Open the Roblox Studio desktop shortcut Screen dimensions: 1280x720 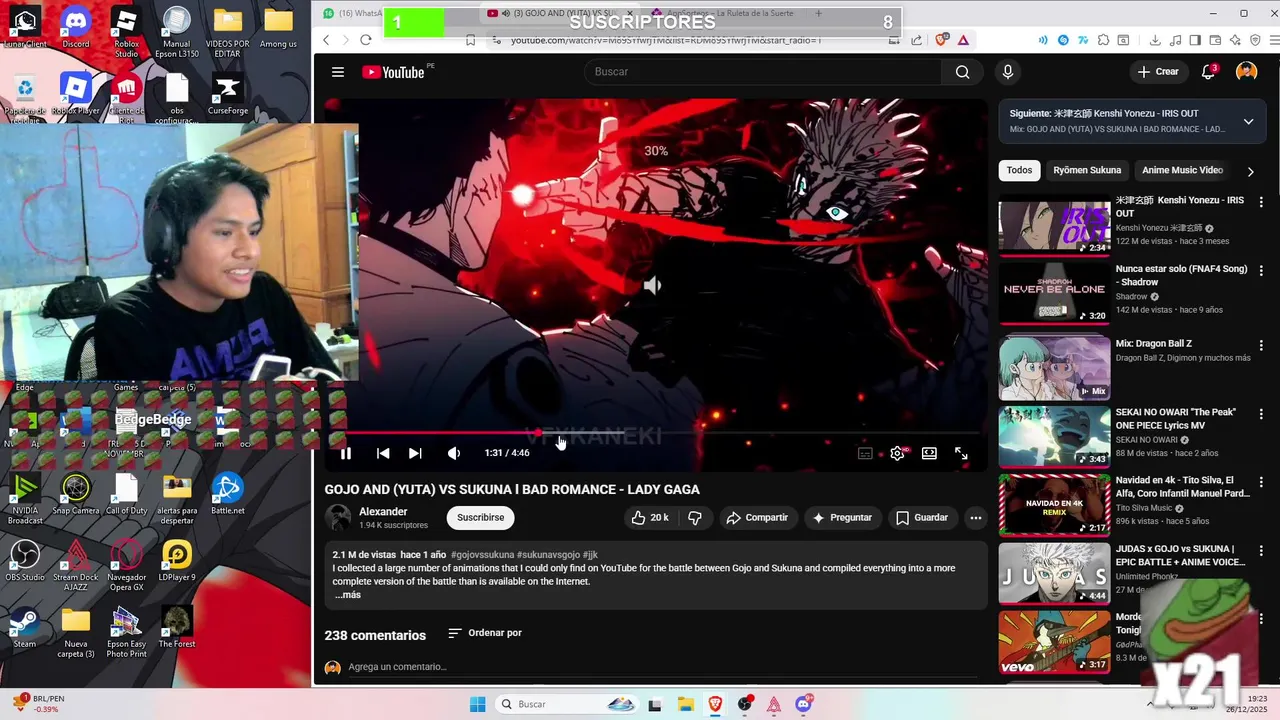[126, 32]
